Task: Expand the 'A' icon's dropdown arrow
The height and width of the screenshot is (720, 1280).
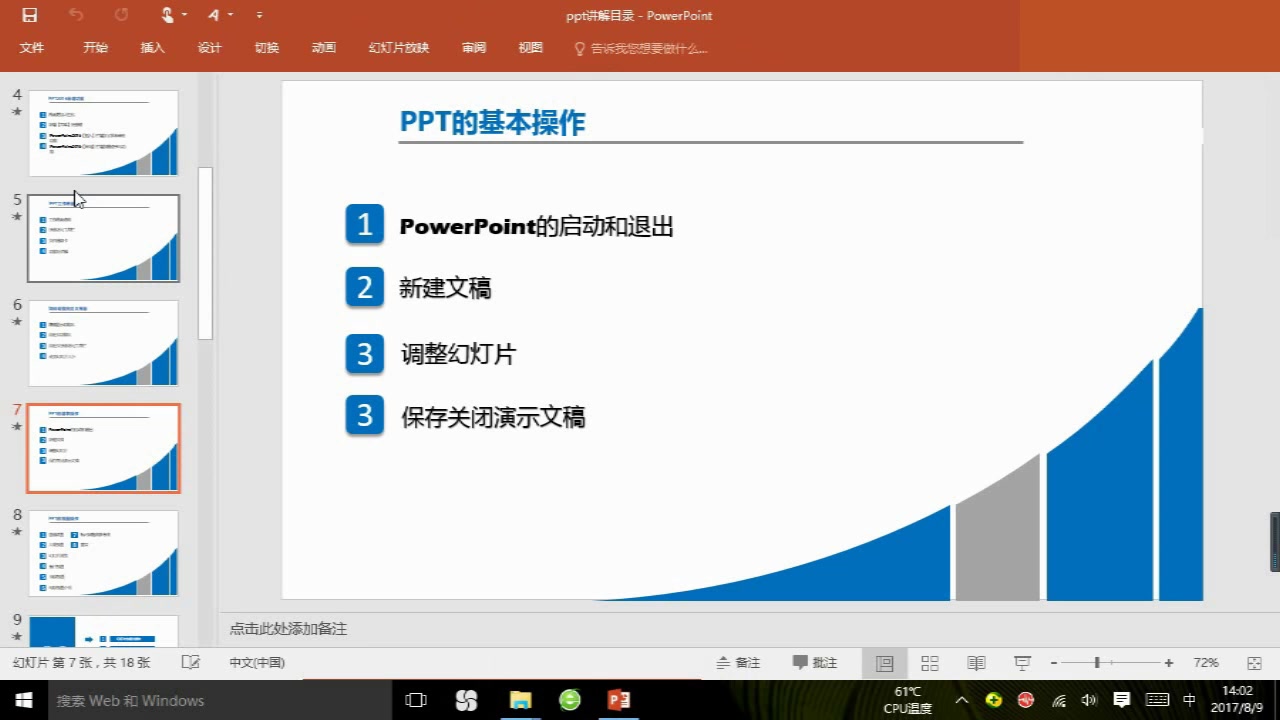Action: point(230,15)
